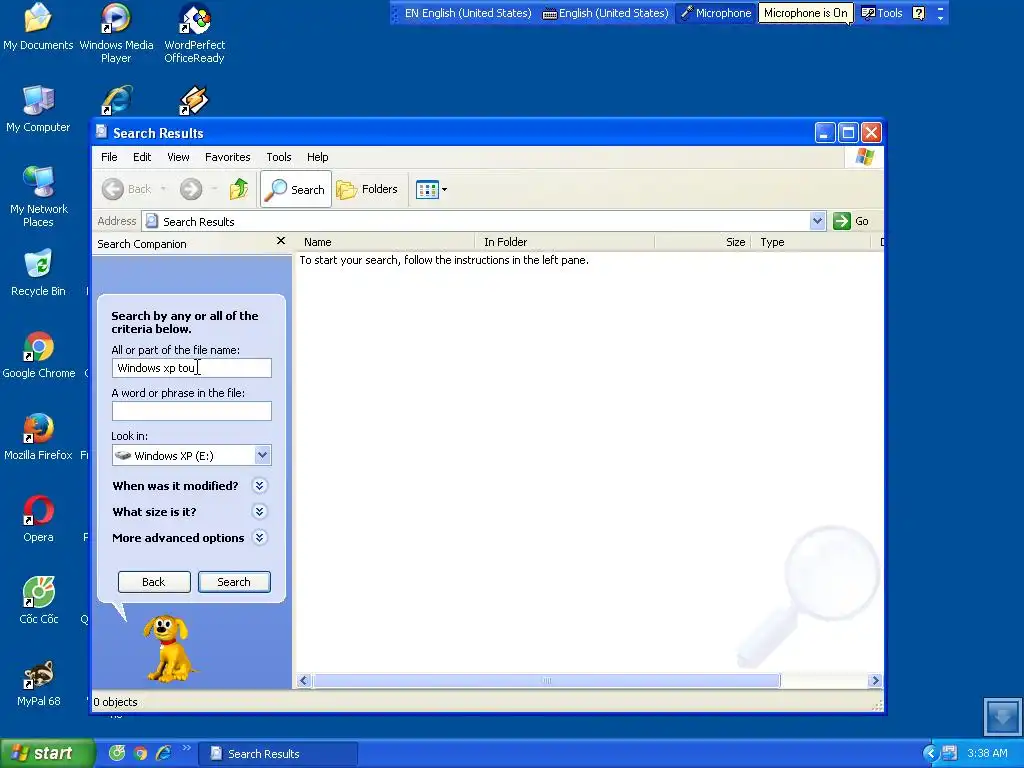Open the File menu
1024x768 pixels.
click(x=109, y=157)
